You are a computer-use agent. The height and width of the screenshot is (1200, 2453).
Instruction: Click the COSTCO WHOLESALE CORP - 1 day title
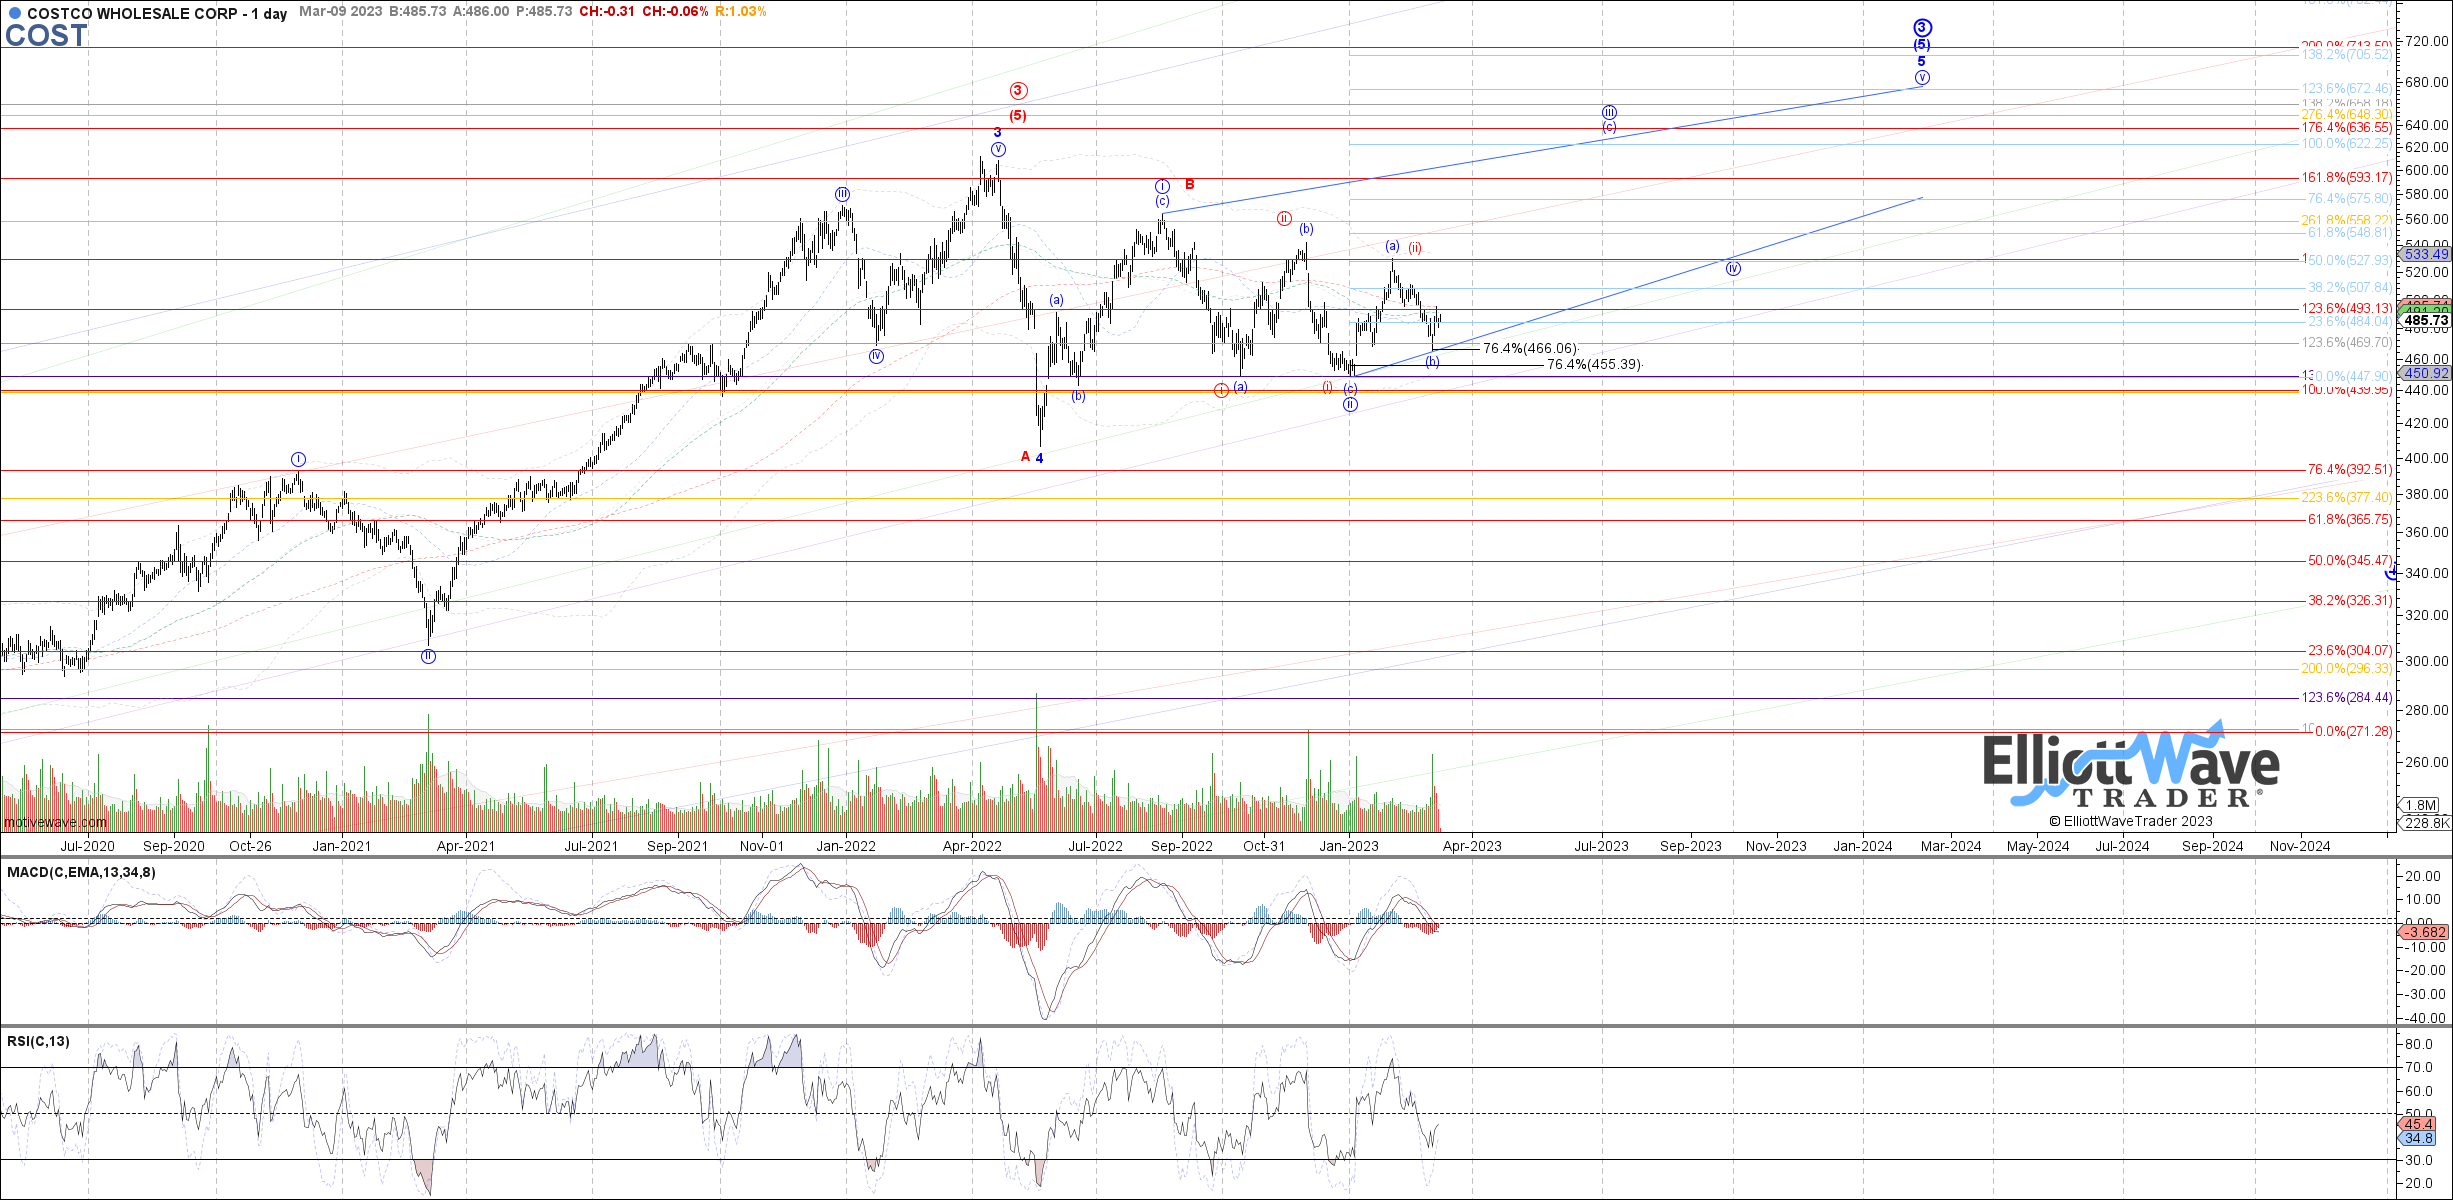click(x=157, y=14)
